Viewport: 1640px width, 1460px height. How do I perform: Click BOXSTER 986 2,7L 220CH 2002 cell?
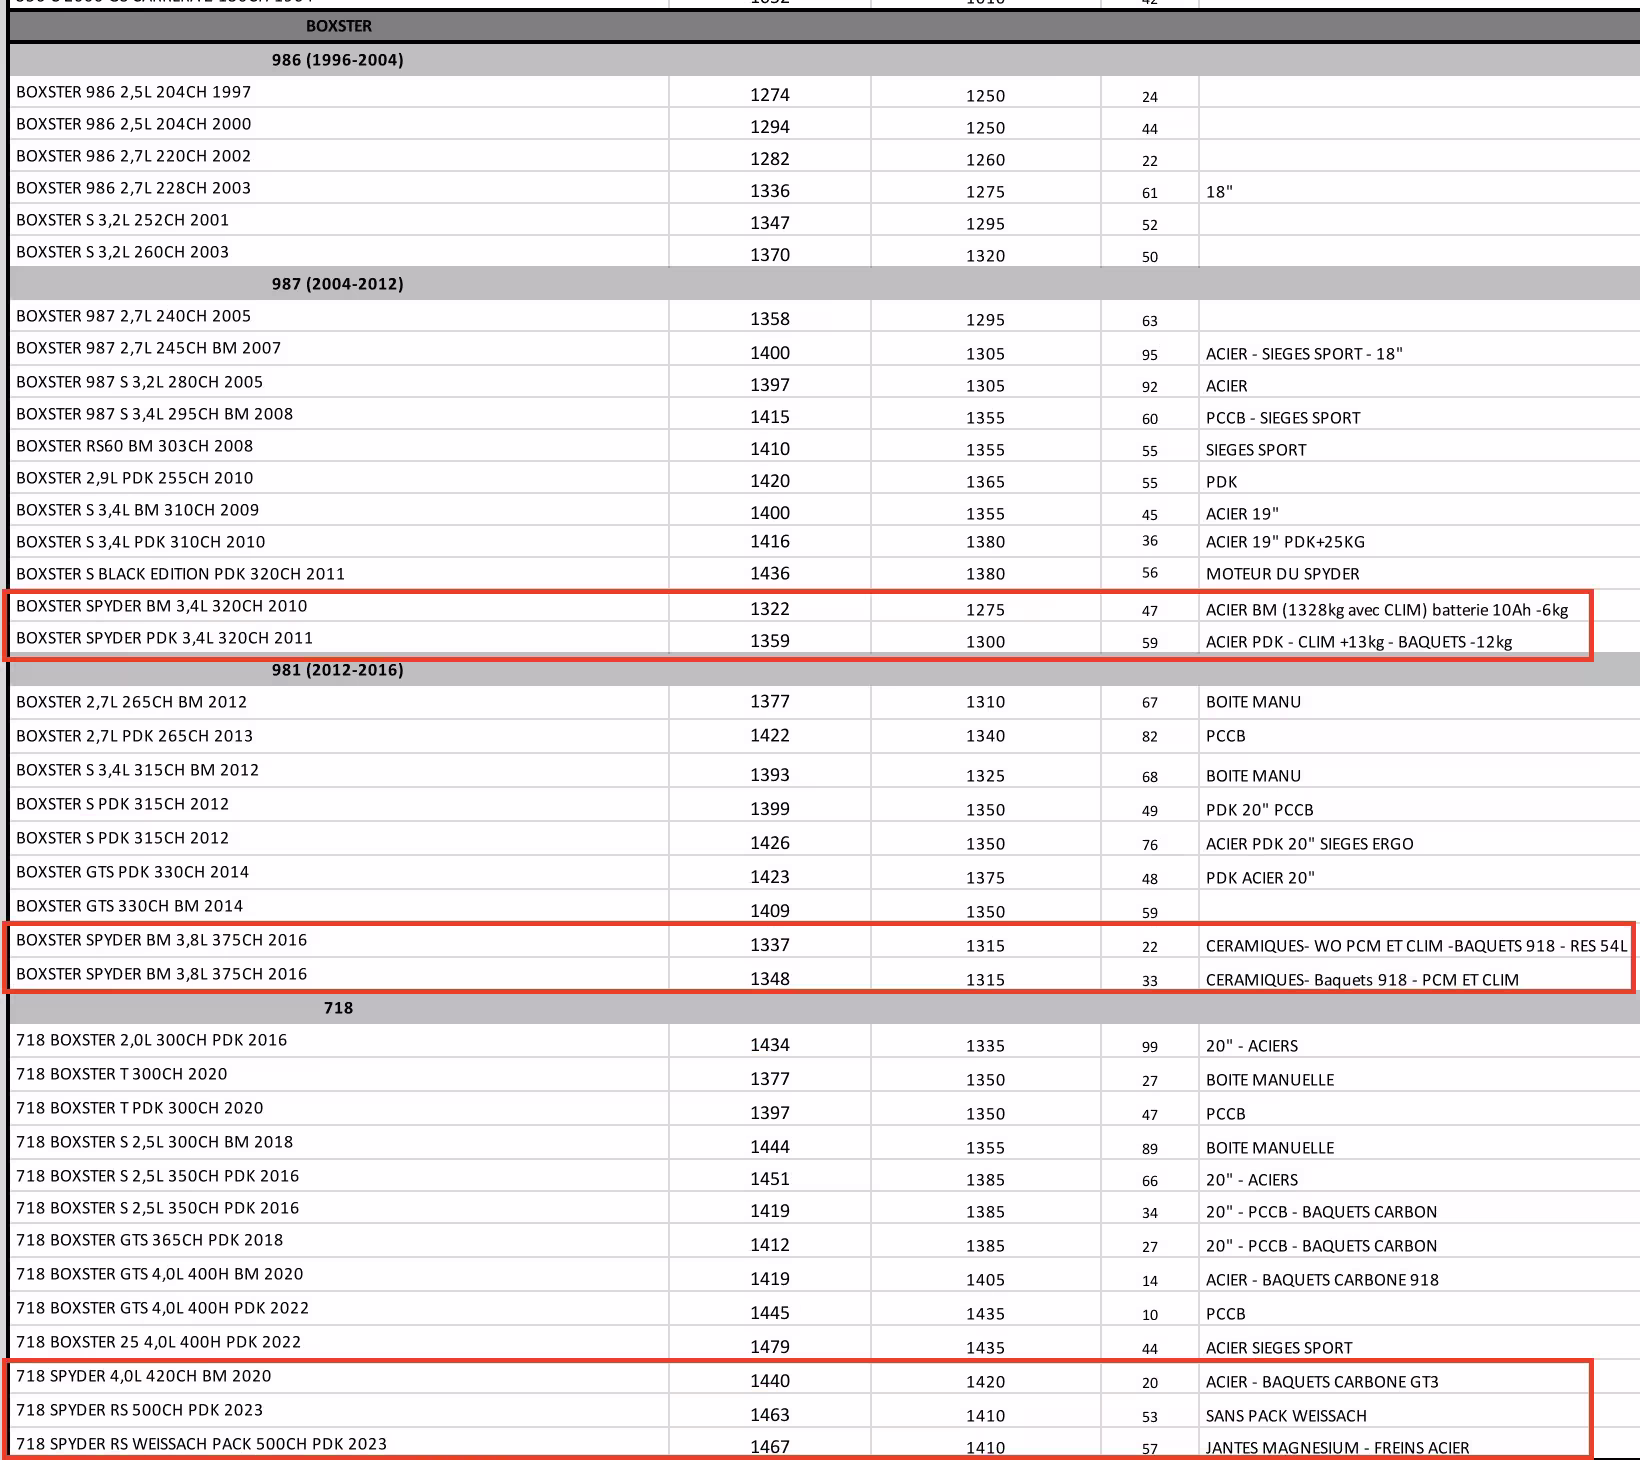338,156
